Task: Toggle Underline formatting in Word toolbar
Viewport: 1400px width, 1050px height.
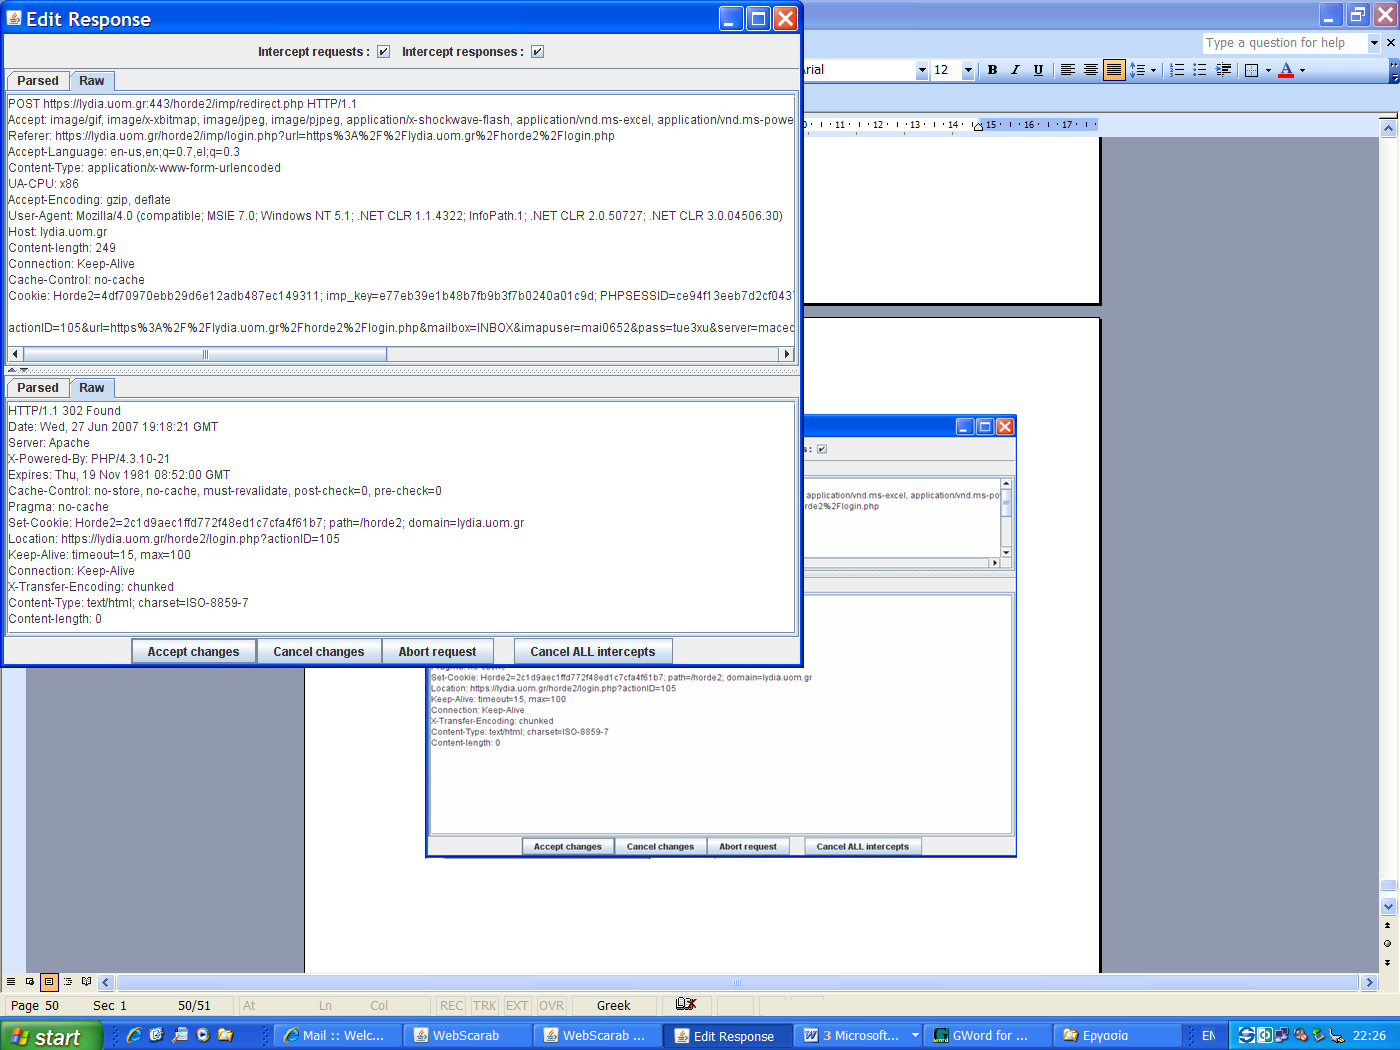Action: click(x=1038, y=70)
